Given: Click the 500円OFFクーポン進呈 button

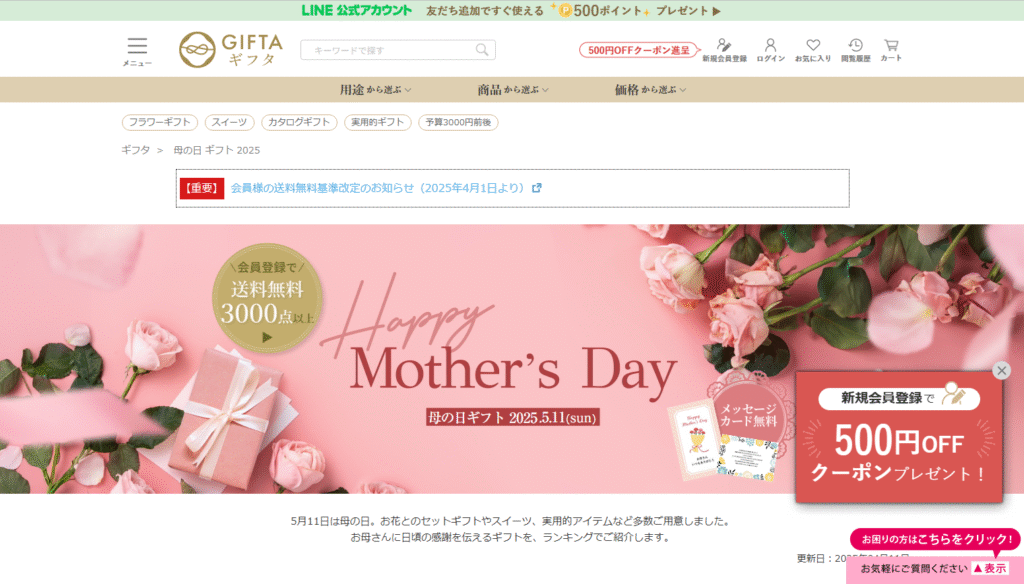Looking at the screenshot, I should pos(639,50).
